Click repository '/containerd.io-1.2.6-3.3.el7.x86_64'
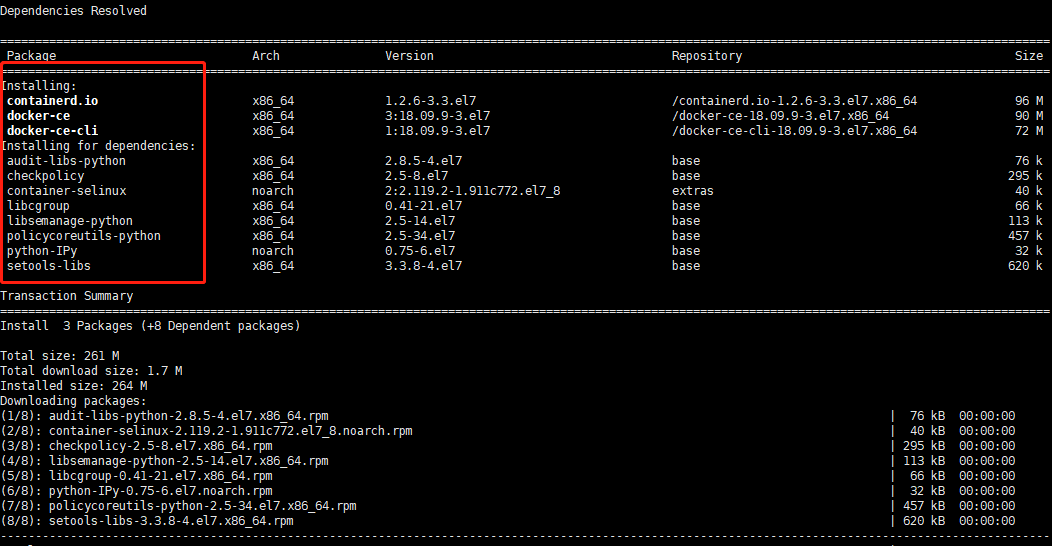Viewport: 1052px width, 546px height. point(794,101)
